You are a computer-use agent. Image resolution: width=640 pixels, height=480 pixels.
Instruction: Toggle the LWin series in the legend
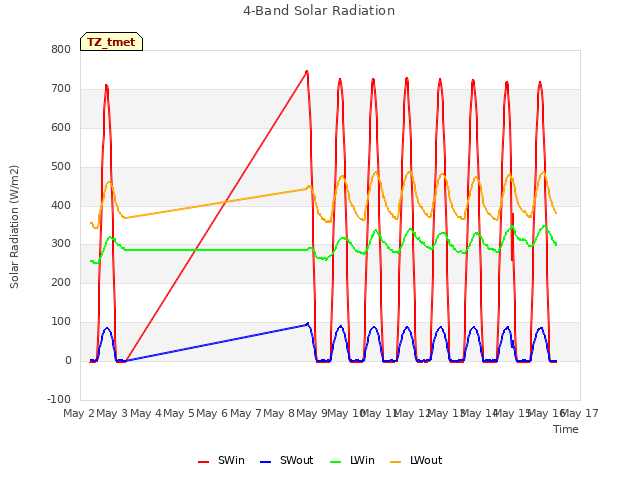point(352,460)
